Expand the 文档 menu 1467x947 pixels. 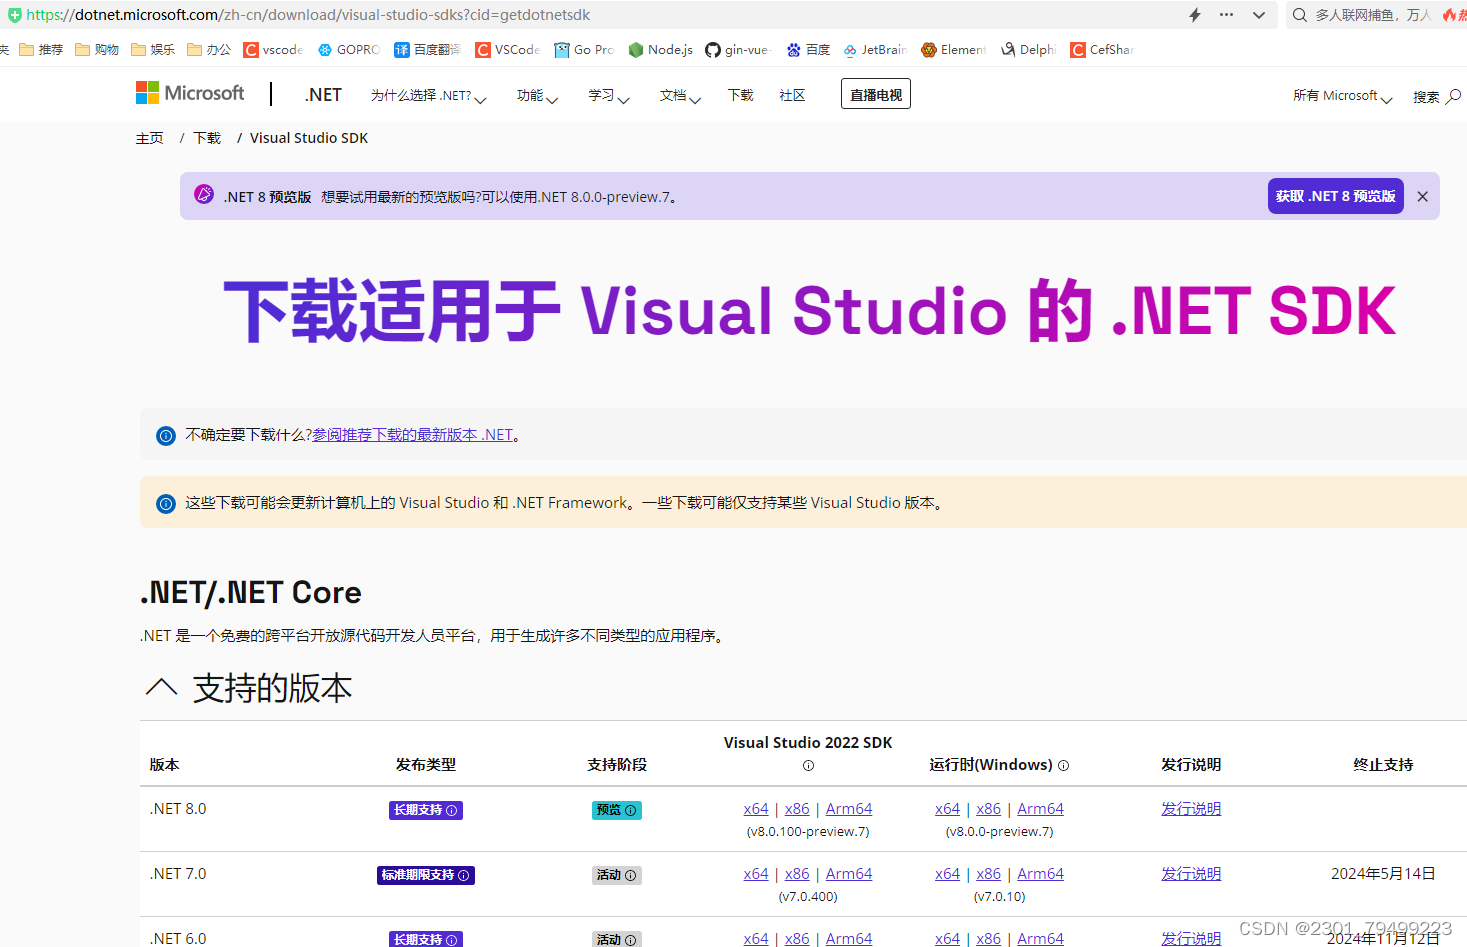[680, 96]
